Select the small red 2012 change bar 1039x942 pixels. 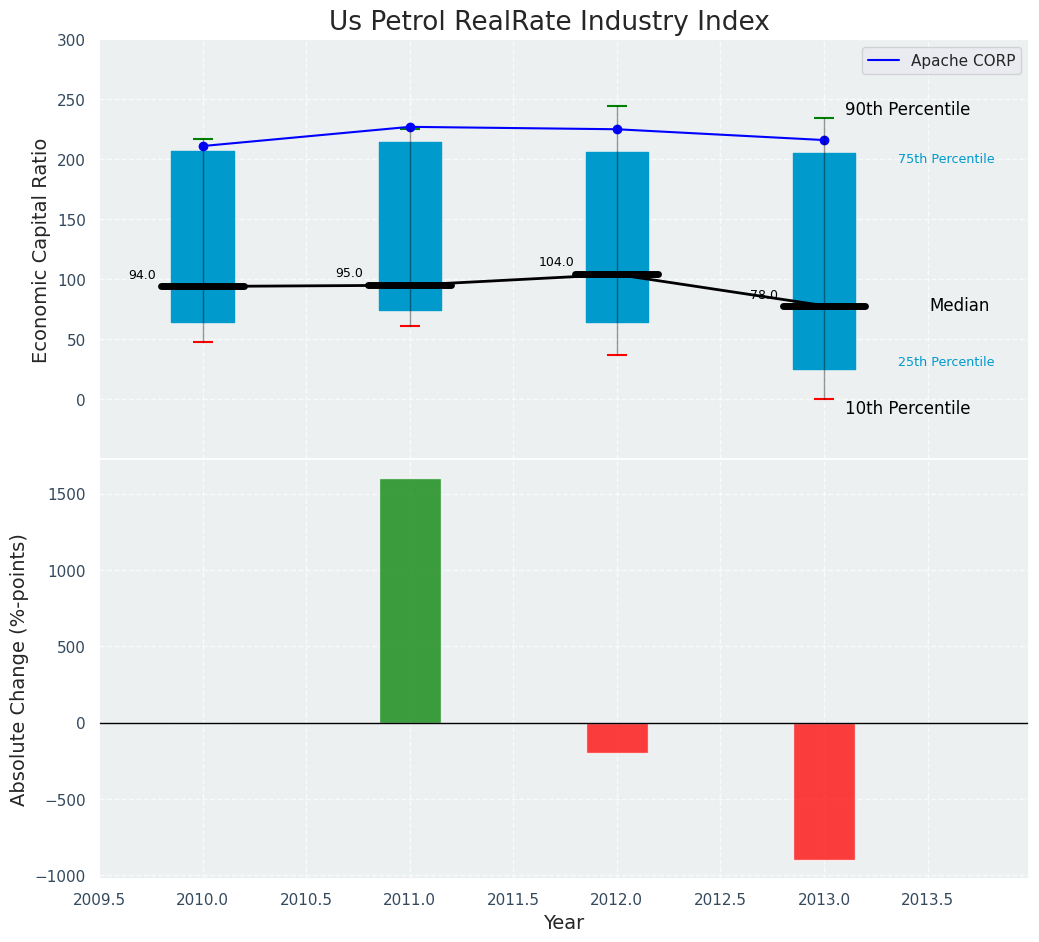tap(617, 737)
